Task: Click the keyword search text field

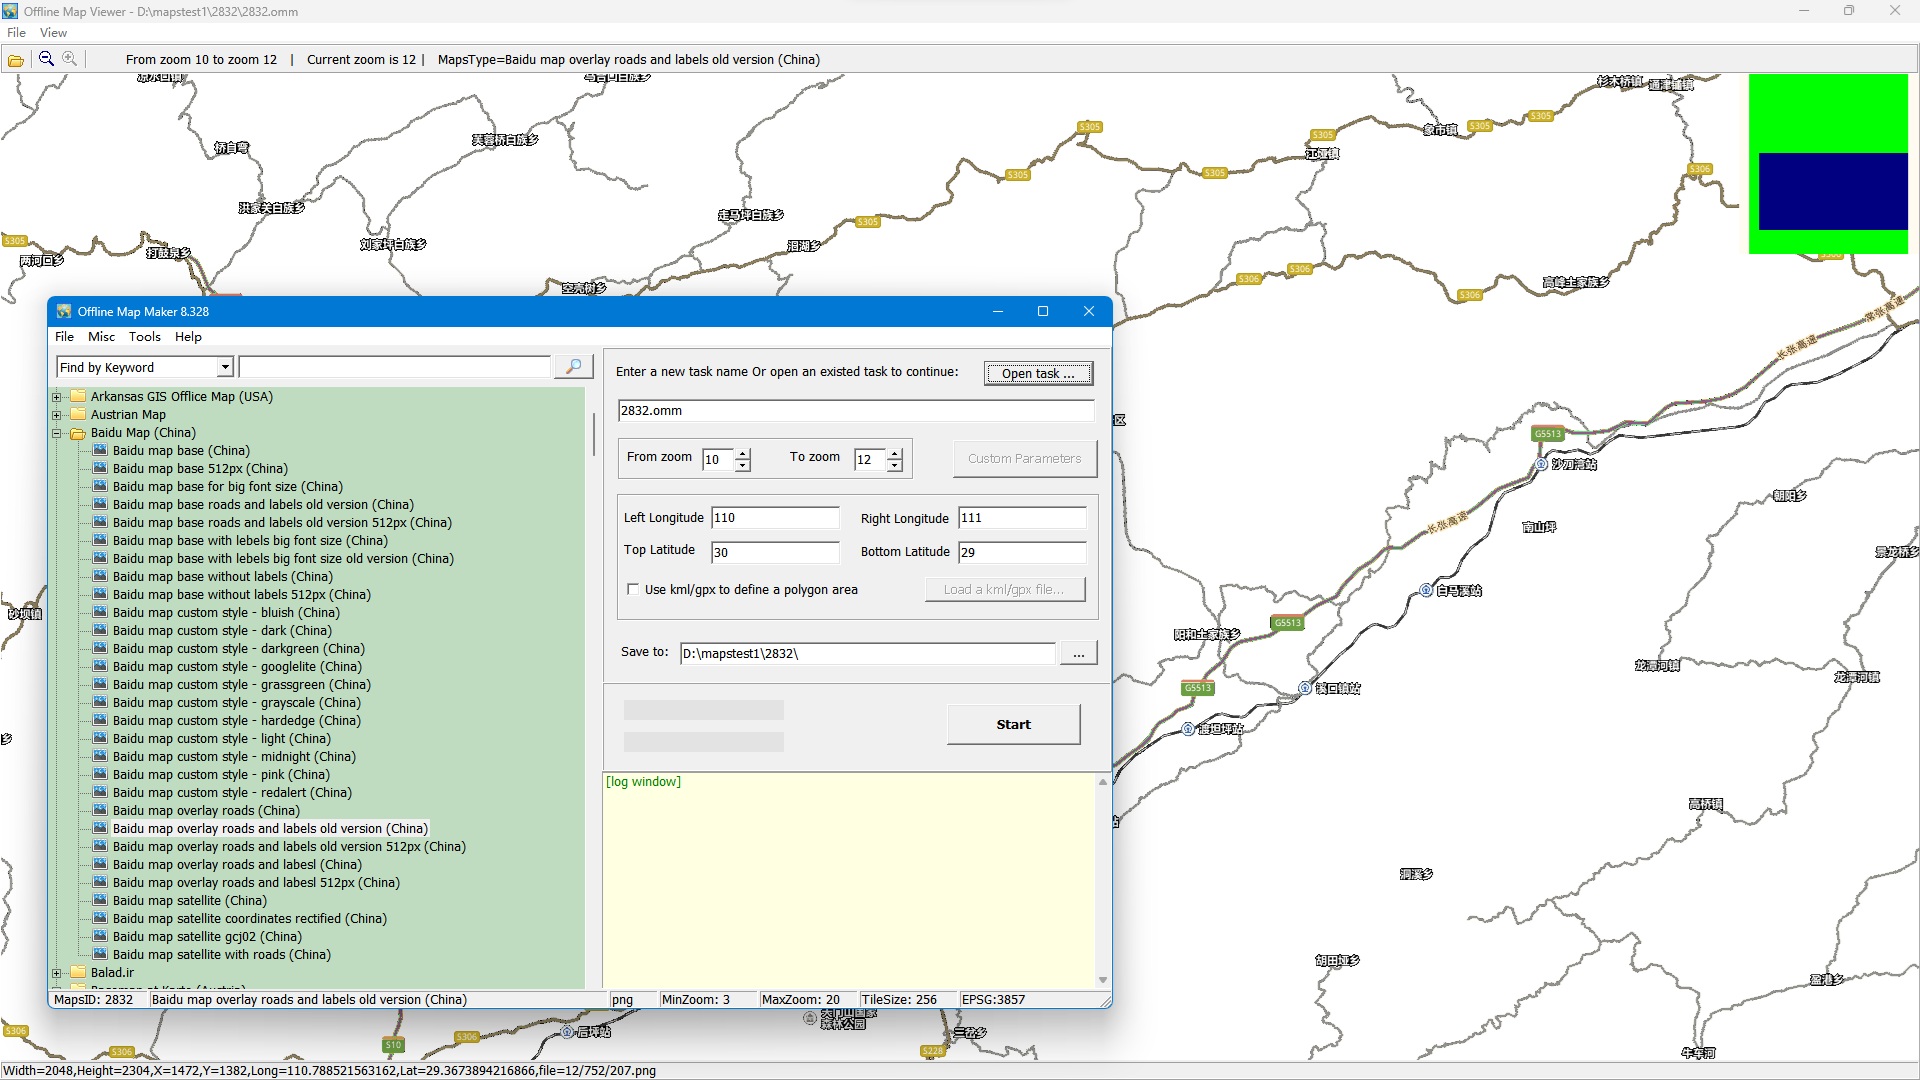Action: pyautogui.click(x=395, y=367)
